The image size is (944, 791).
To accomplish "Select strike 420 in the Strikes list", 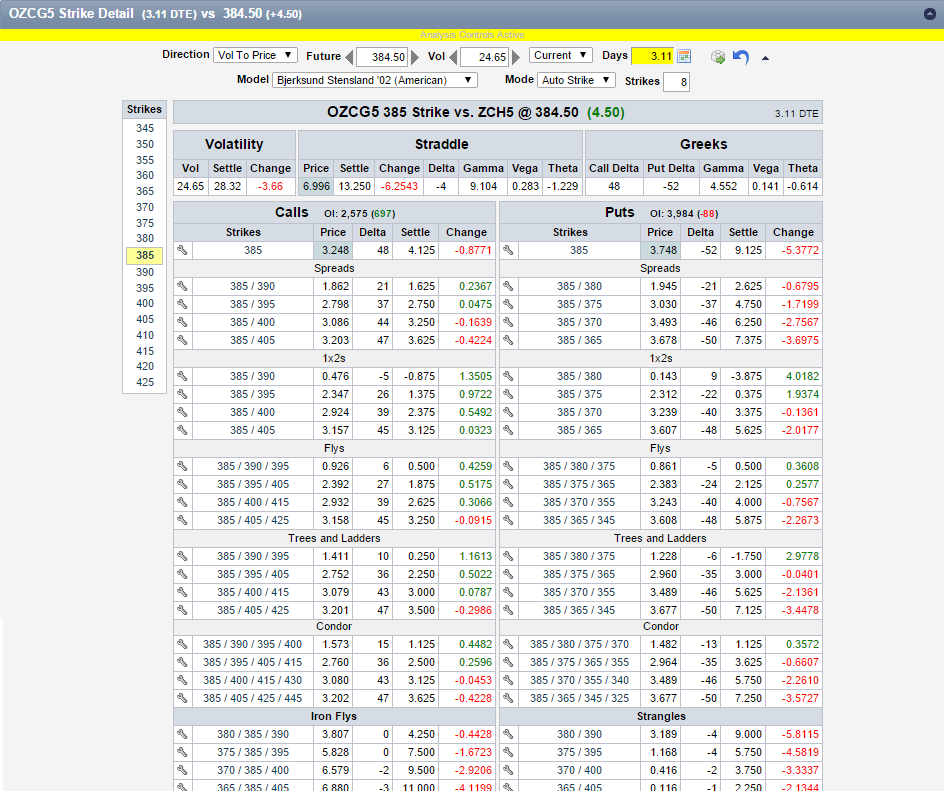I will tap(144, 366).
